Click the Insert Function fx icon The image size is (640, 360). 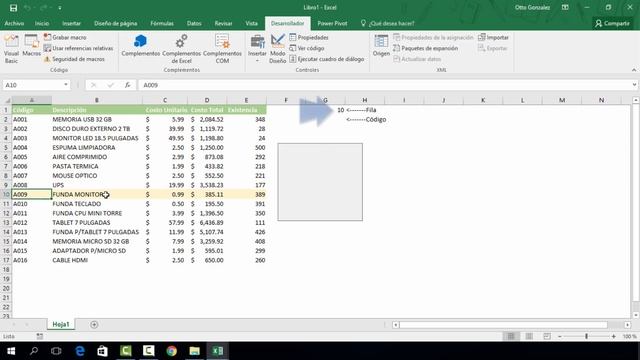pos(127,85)
